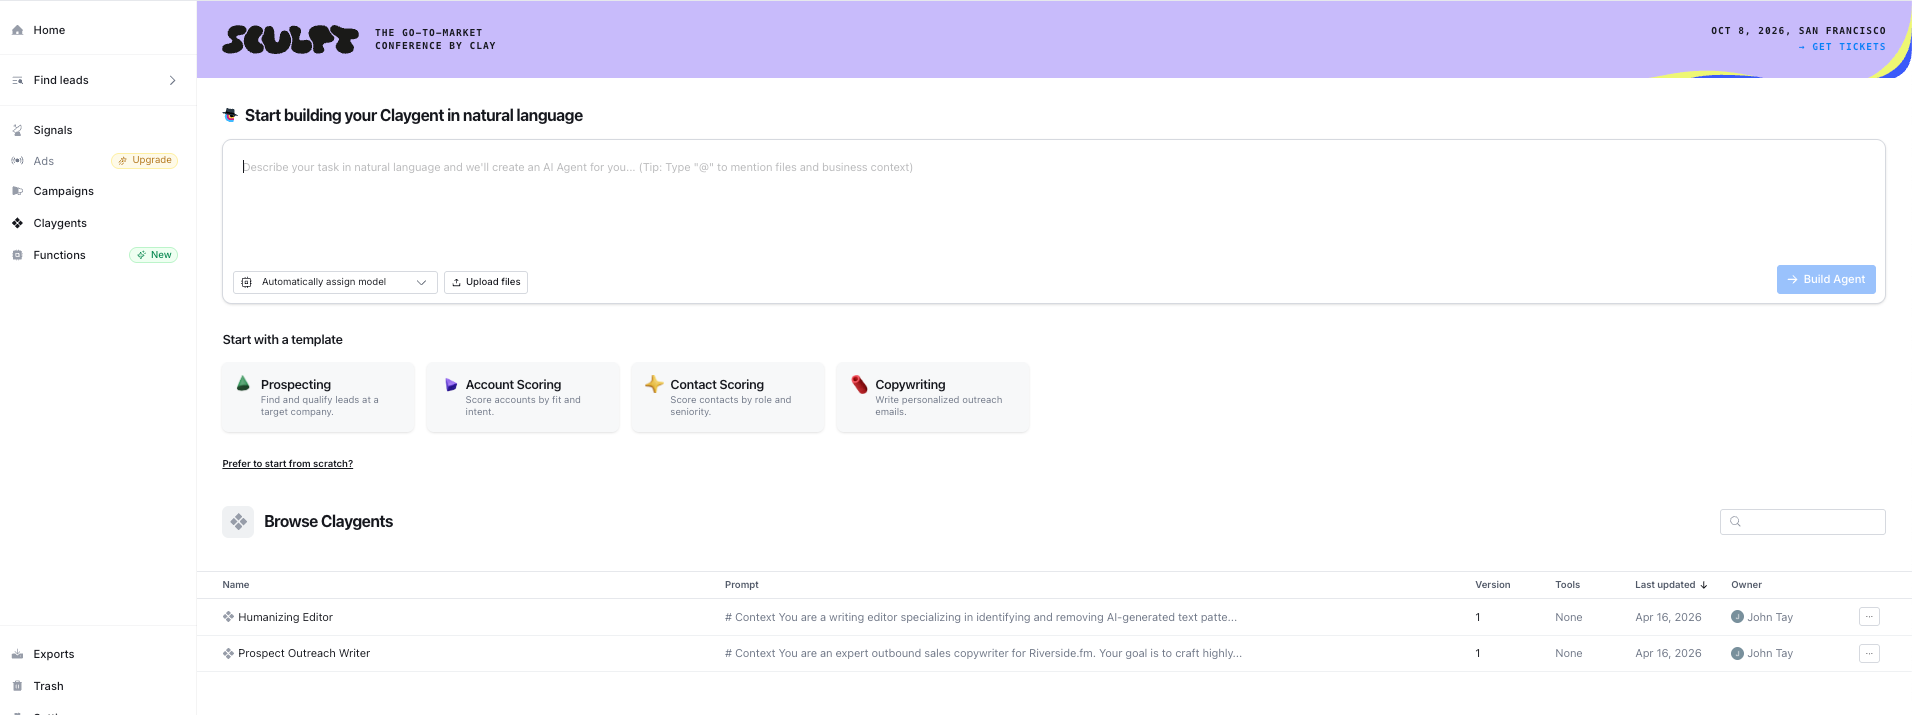Viewport: 1912px width, 715px height.
Task: Open more options for Prospect Outreach Writer
Action: [x=1869, y=653]
